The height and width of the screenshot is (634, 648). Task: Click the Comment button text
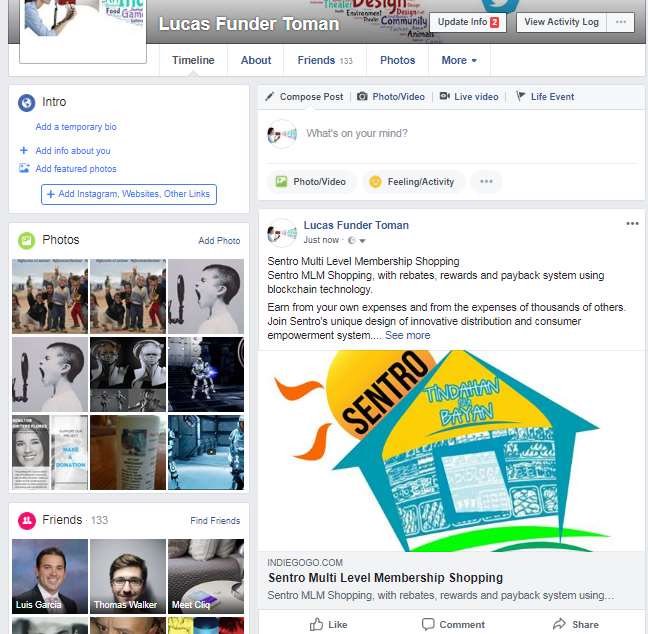point(462,624)
